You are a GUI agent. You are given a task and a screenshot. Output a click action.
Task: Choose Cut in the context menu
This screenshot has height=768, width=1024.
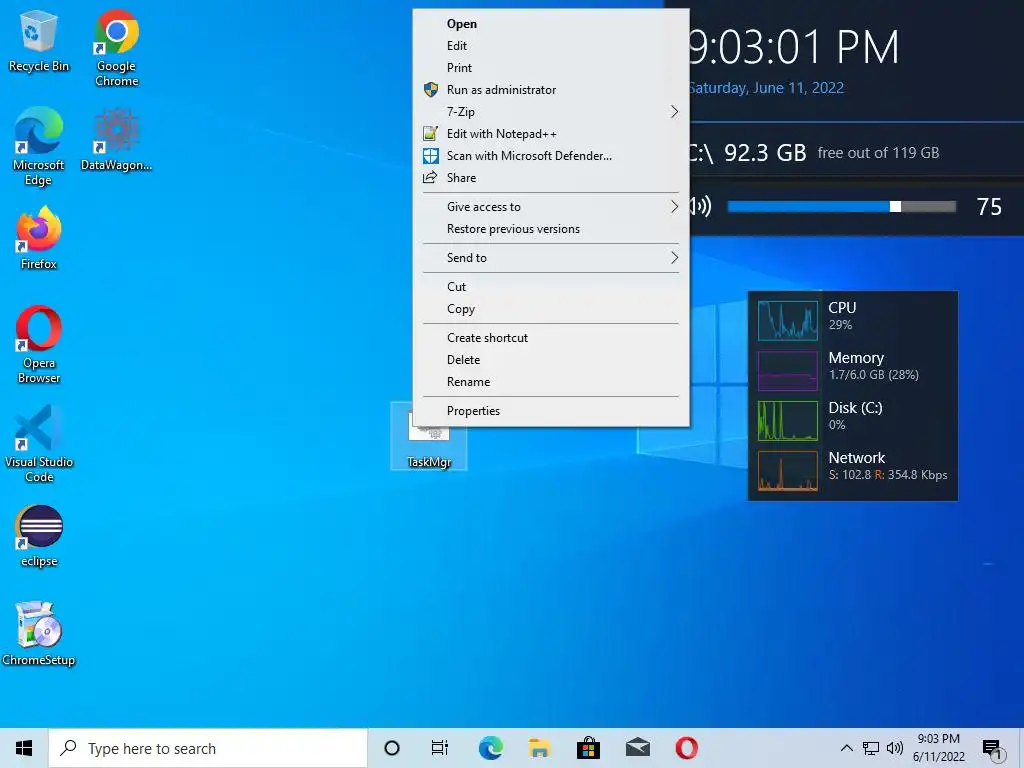click(551, 287)
